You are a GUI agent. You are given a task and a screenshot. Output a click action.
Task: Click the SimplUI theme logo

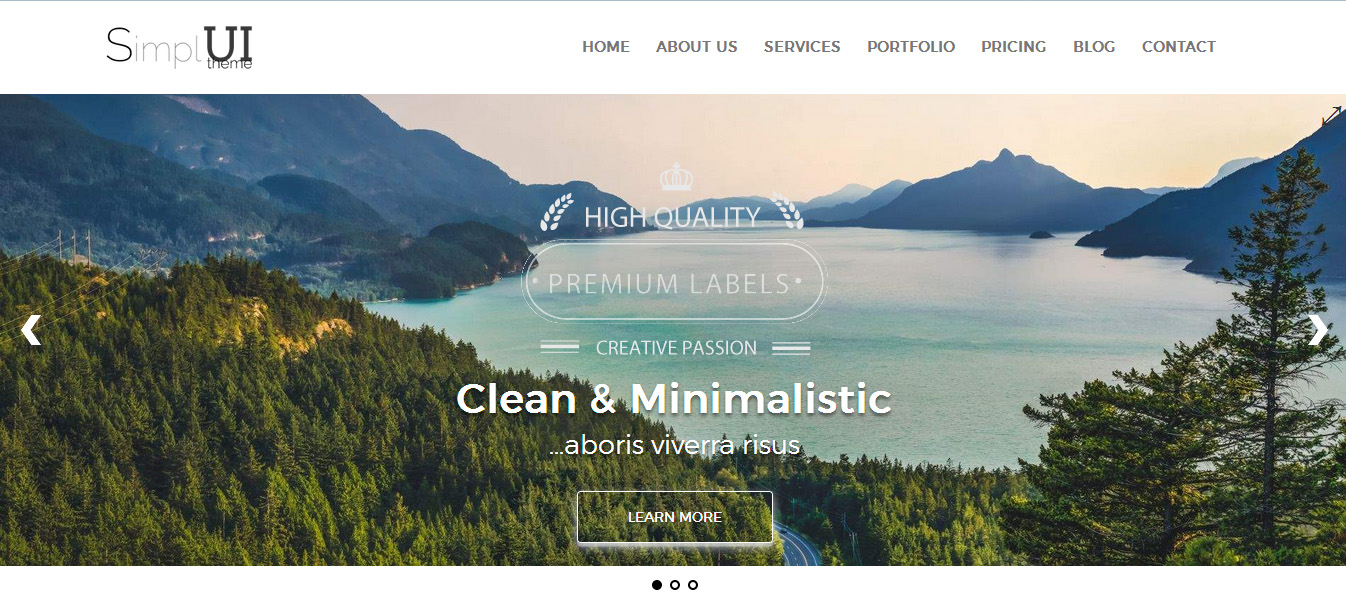(179, 47)
